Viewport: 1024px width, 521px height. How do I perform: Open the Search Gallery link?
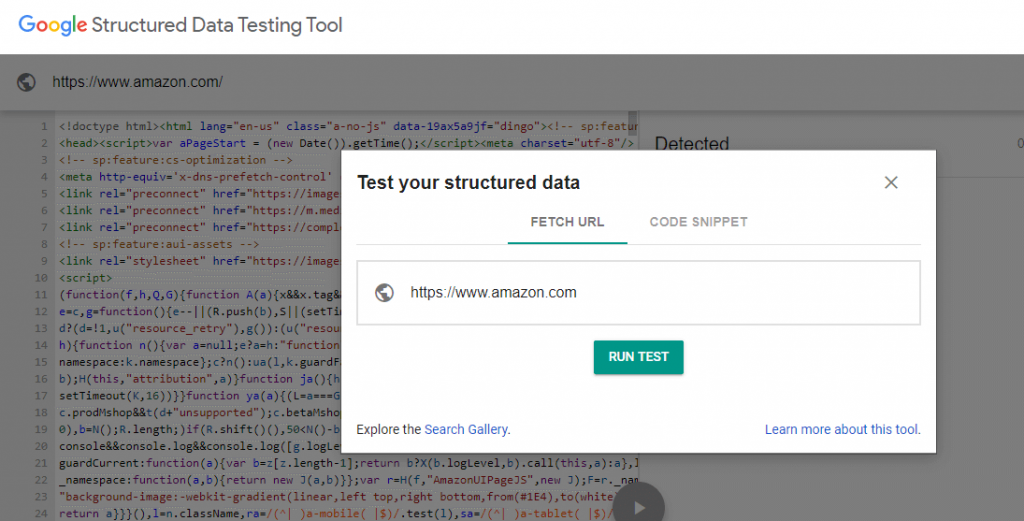tap(466, 430)
